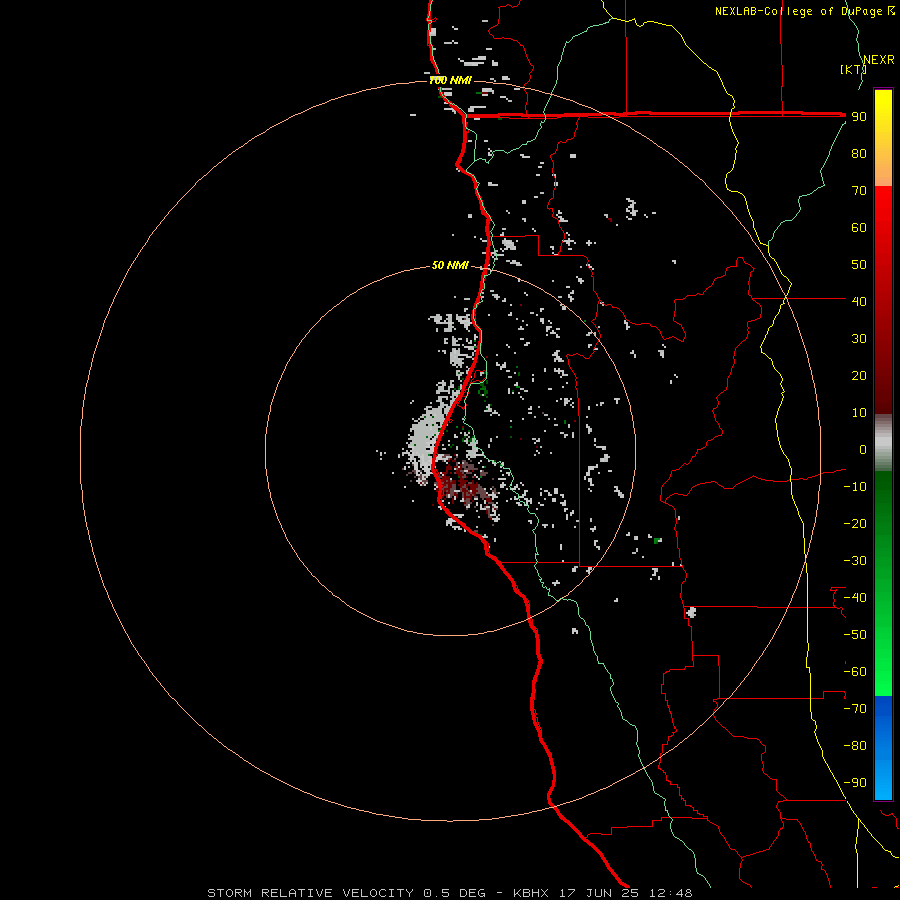Select the "100 NMI" range ring label
The width and height of the screenshot is (900, 900).
pyautogui.click(x=450, y=80)
